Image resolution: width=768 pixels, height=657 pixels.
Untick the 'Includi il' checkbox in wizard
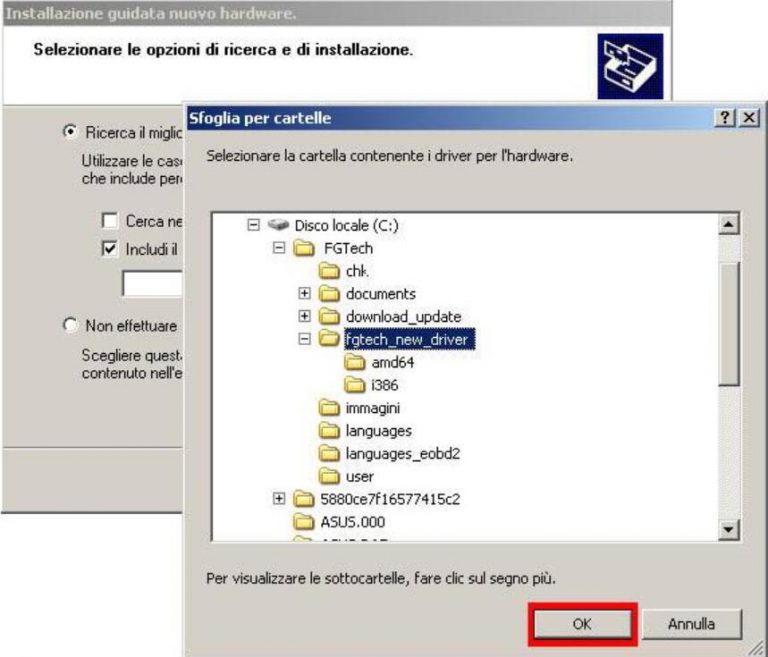click(110, 248)
